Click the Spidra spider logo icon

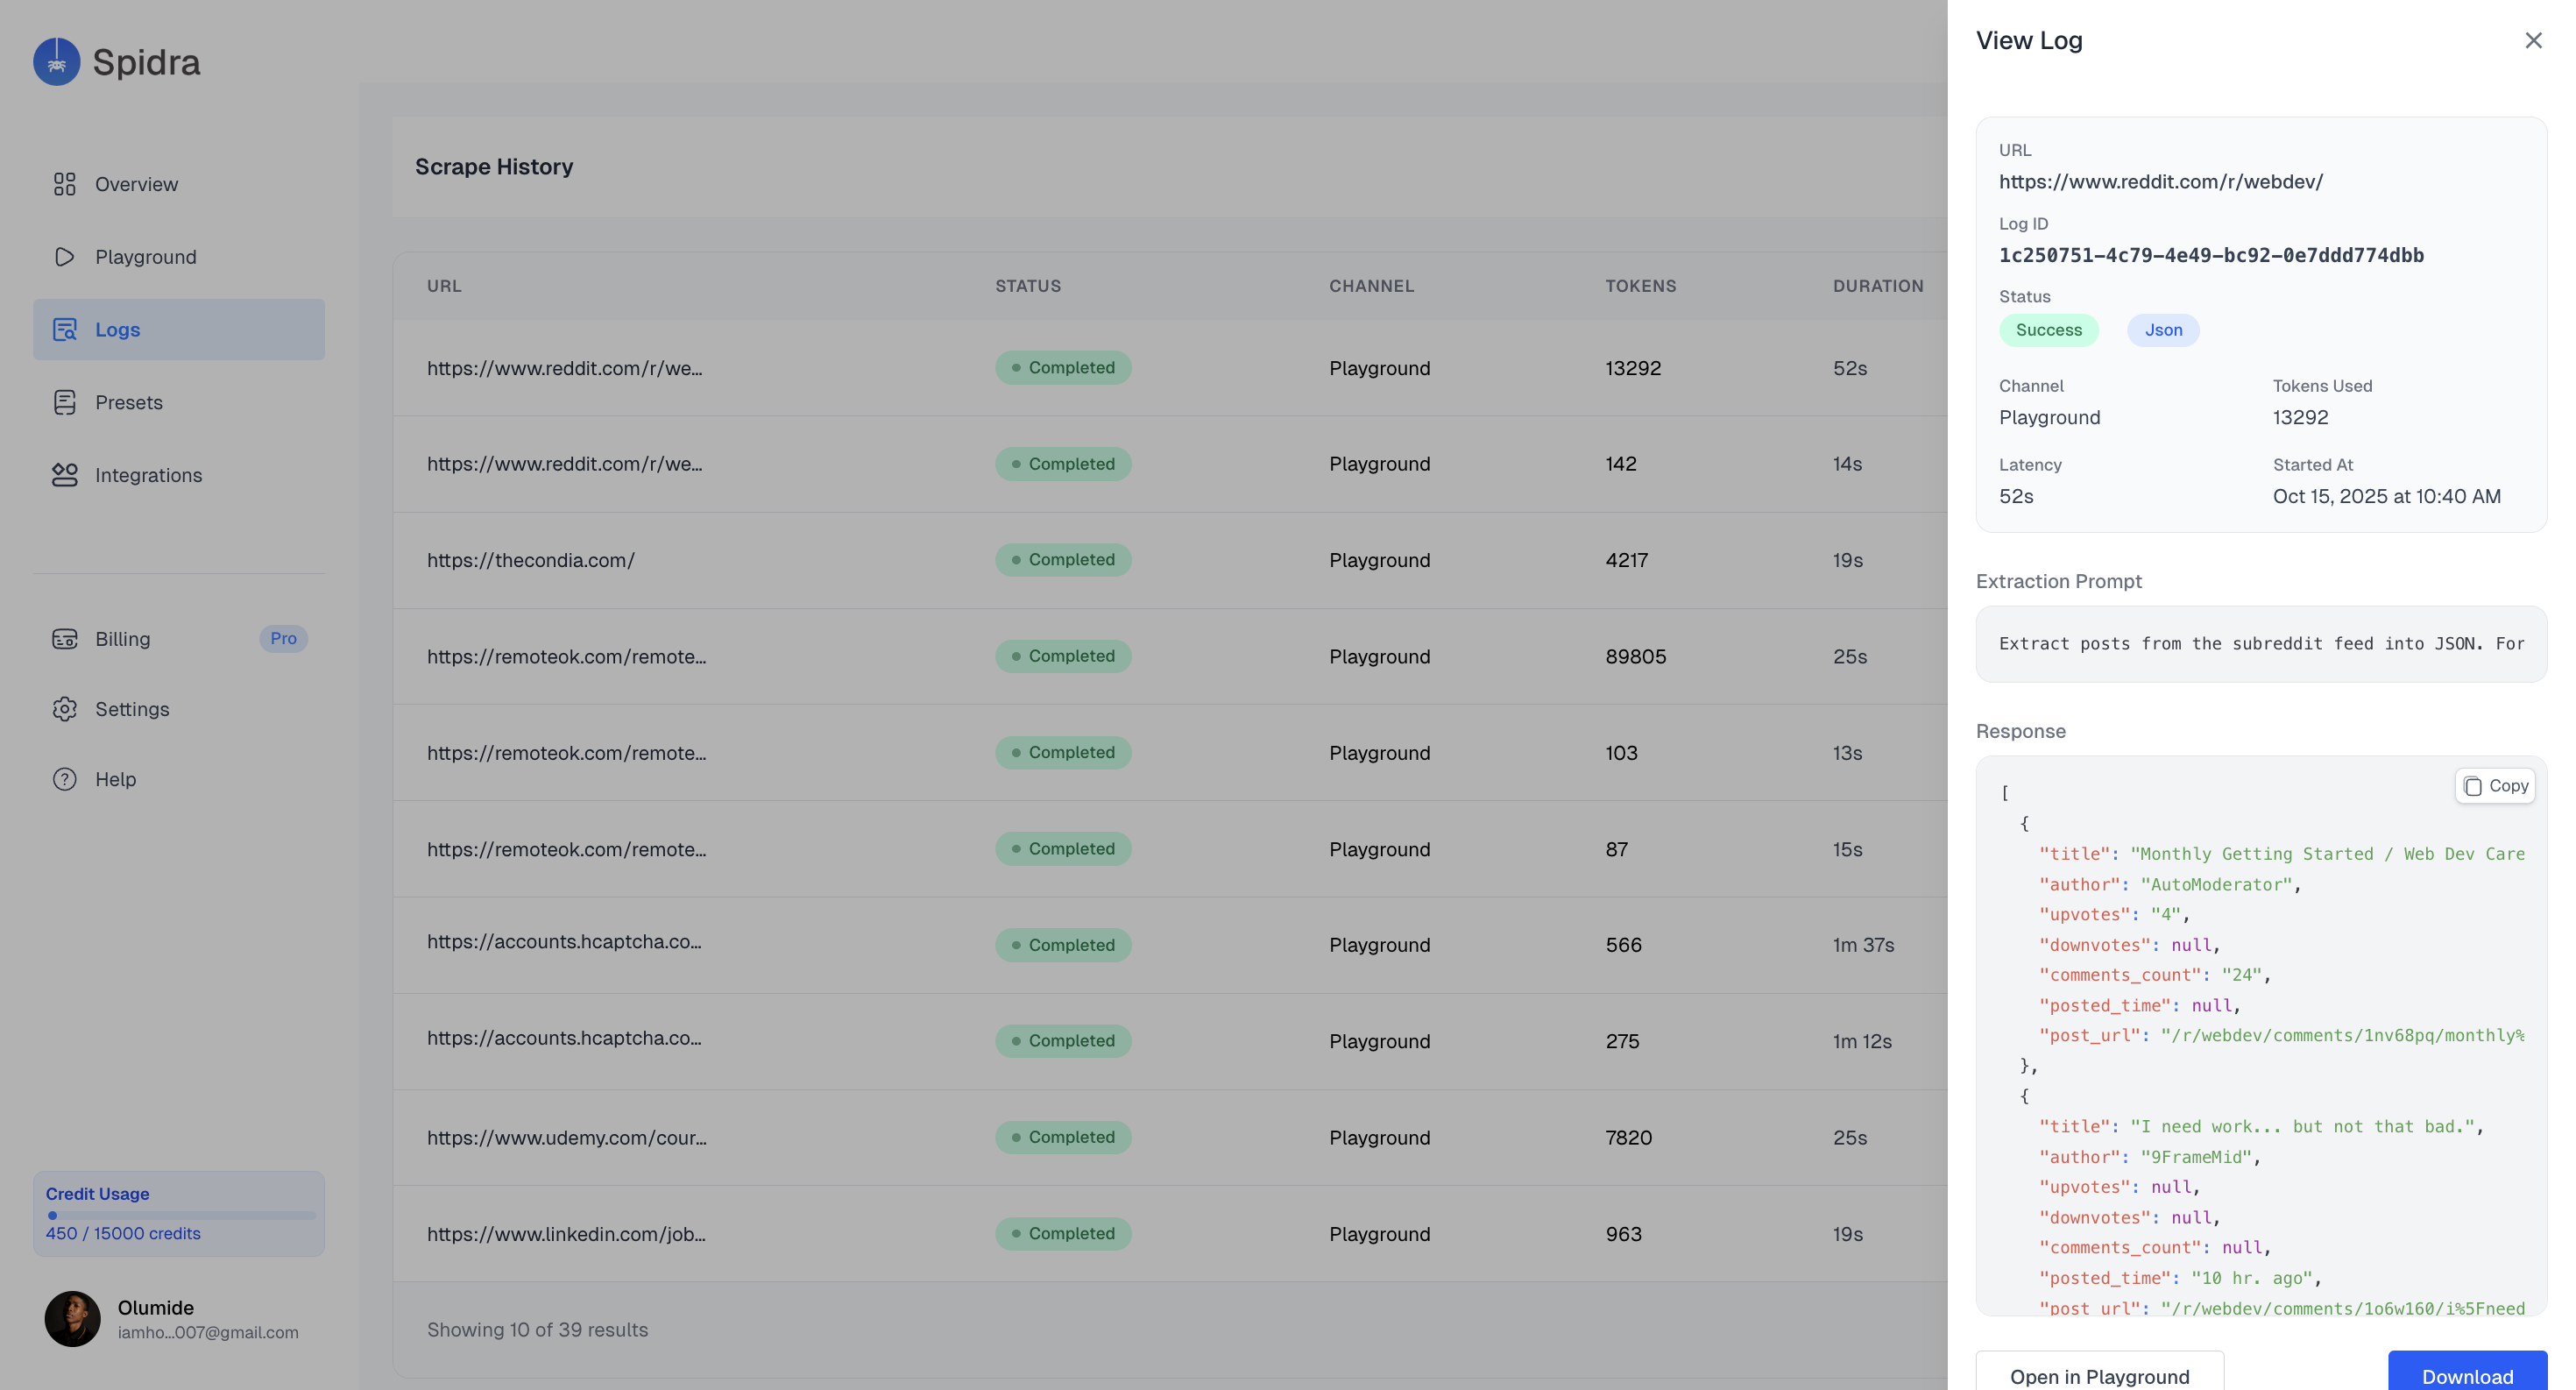tap(56, 62)
